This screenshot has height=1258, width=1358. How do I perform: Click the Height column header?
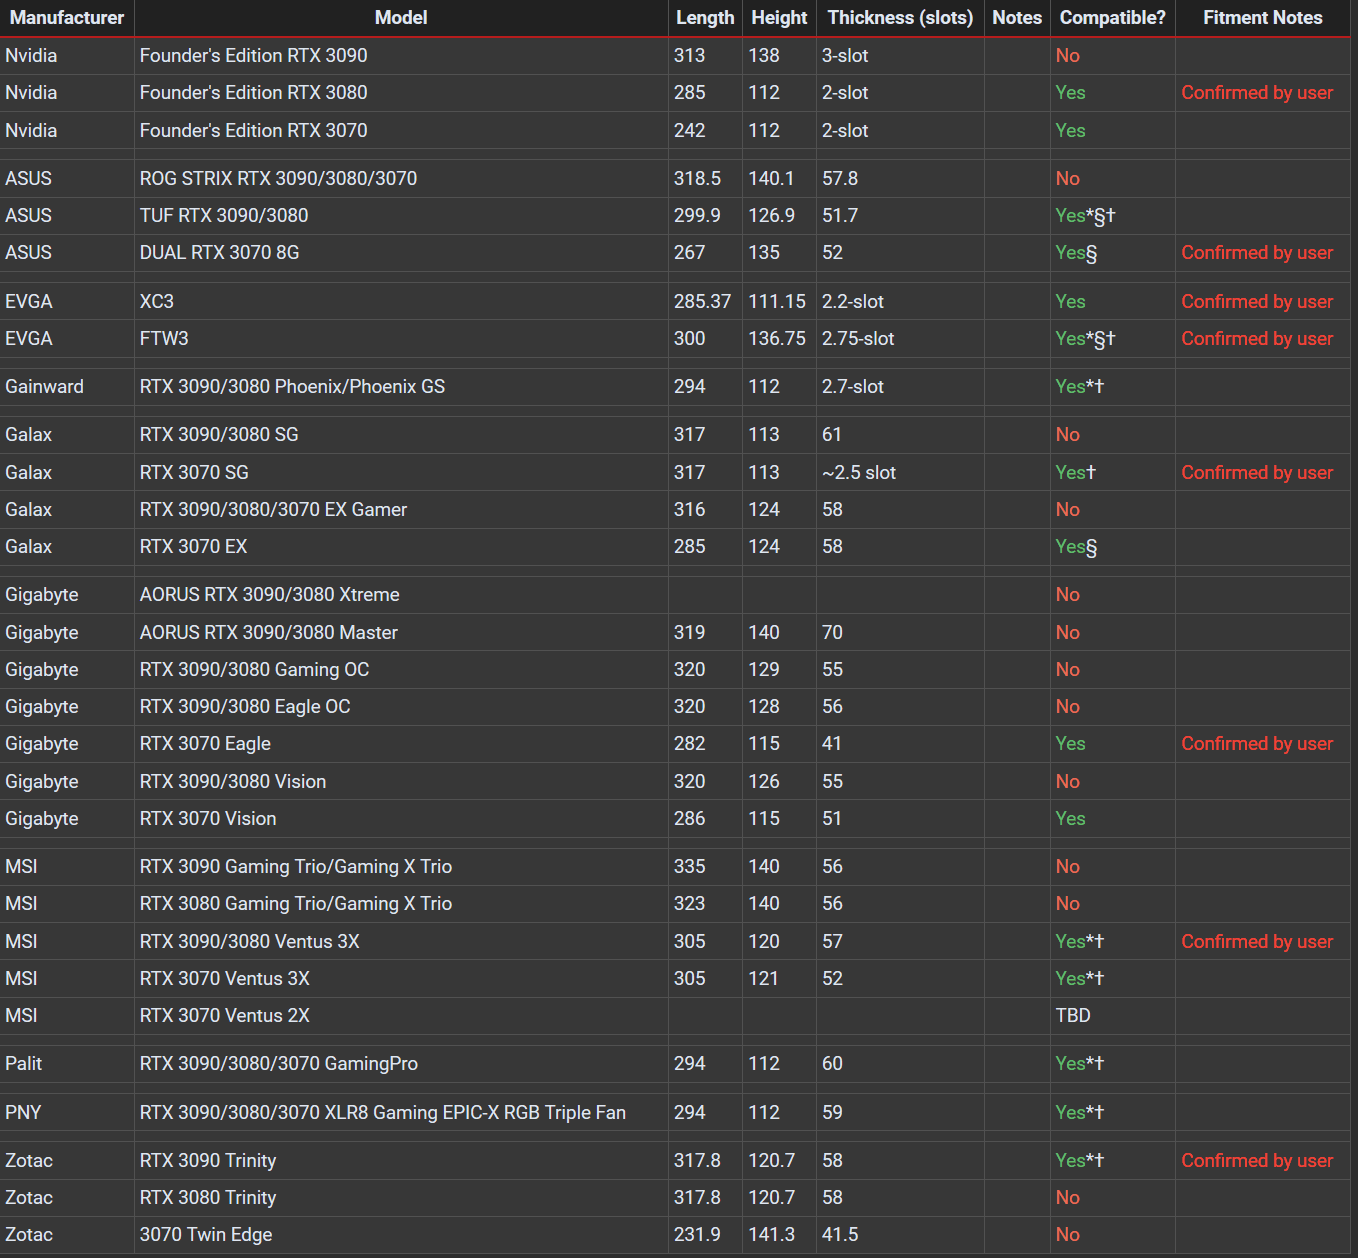[x=779, y=18]
